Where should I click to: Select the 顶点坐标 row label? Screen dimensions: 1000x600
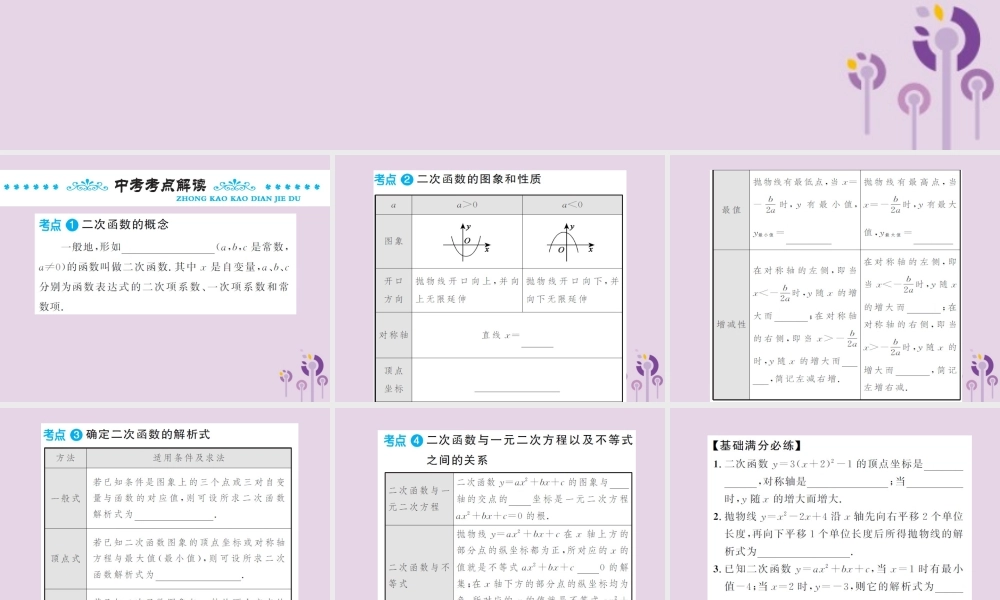click(x=393, y=379)
